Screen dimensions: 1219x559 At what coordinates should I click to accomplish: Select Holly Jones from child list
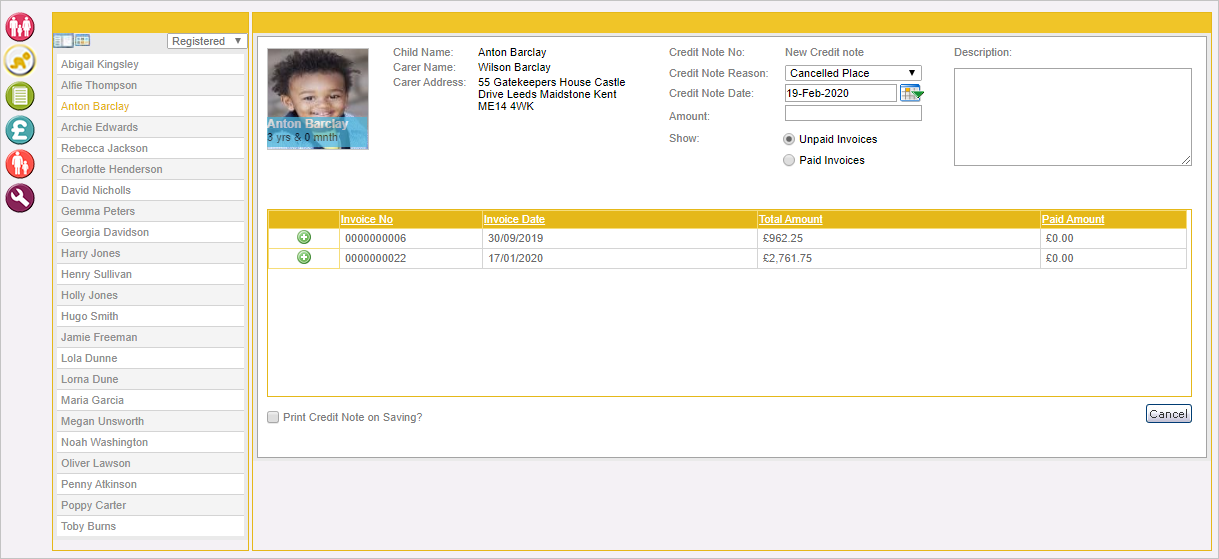[x=150, y=295]
